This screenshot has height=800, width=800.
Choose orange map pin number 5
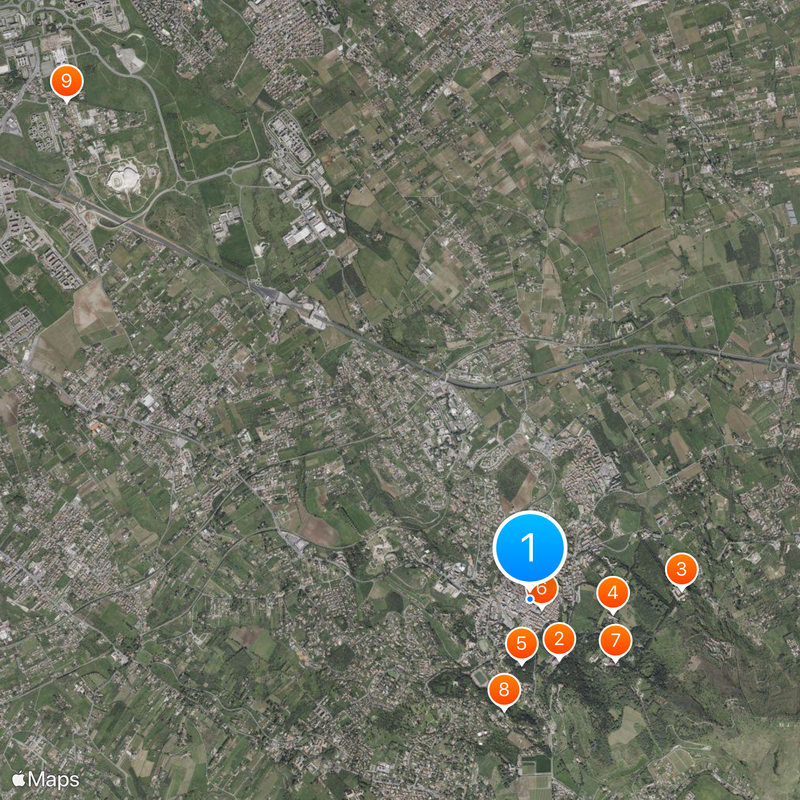pyautogui.click(x=521, y=645)
